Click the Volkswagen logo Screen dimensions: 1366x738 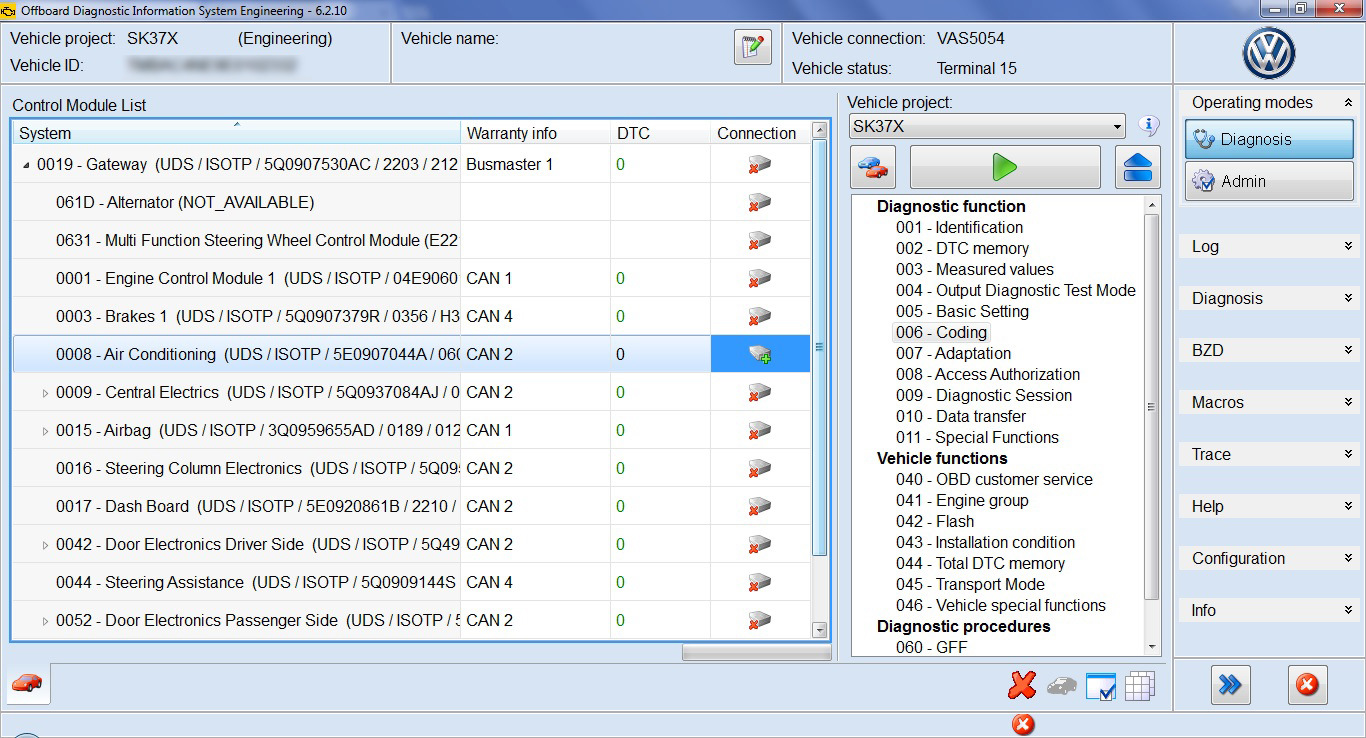pos(1269,53)
